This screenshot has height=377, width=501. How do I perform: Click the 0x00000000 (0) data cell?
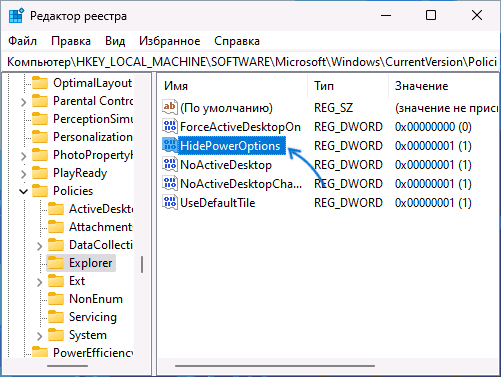point(433,127)
